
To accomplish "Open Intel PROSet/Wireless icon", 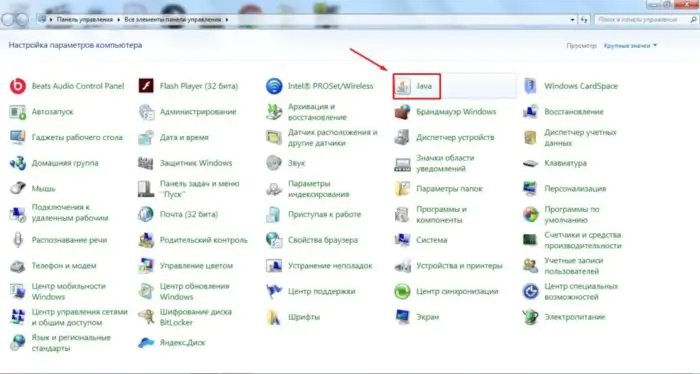I will click(274, 86).
